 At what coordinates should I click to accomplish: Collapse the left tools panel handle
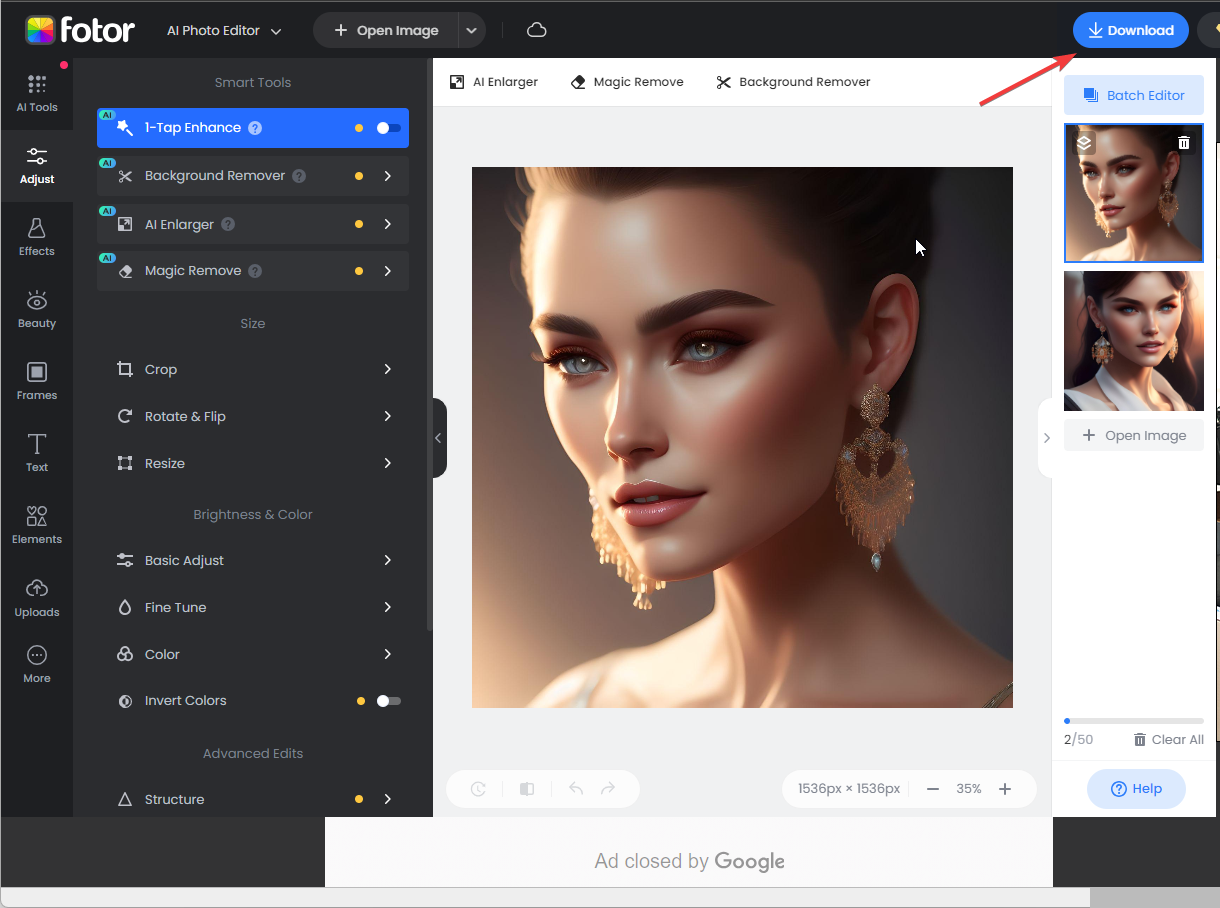(439, 438)
